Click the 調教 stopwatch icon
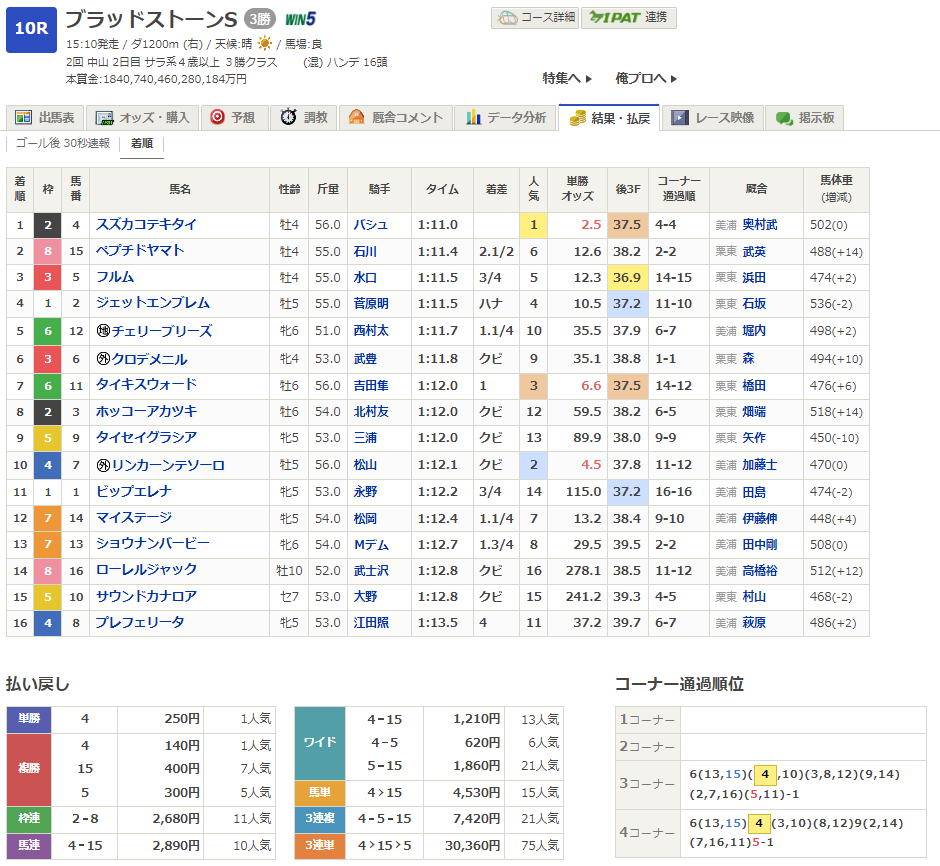940x866 pixels. [x=288, y=118]
